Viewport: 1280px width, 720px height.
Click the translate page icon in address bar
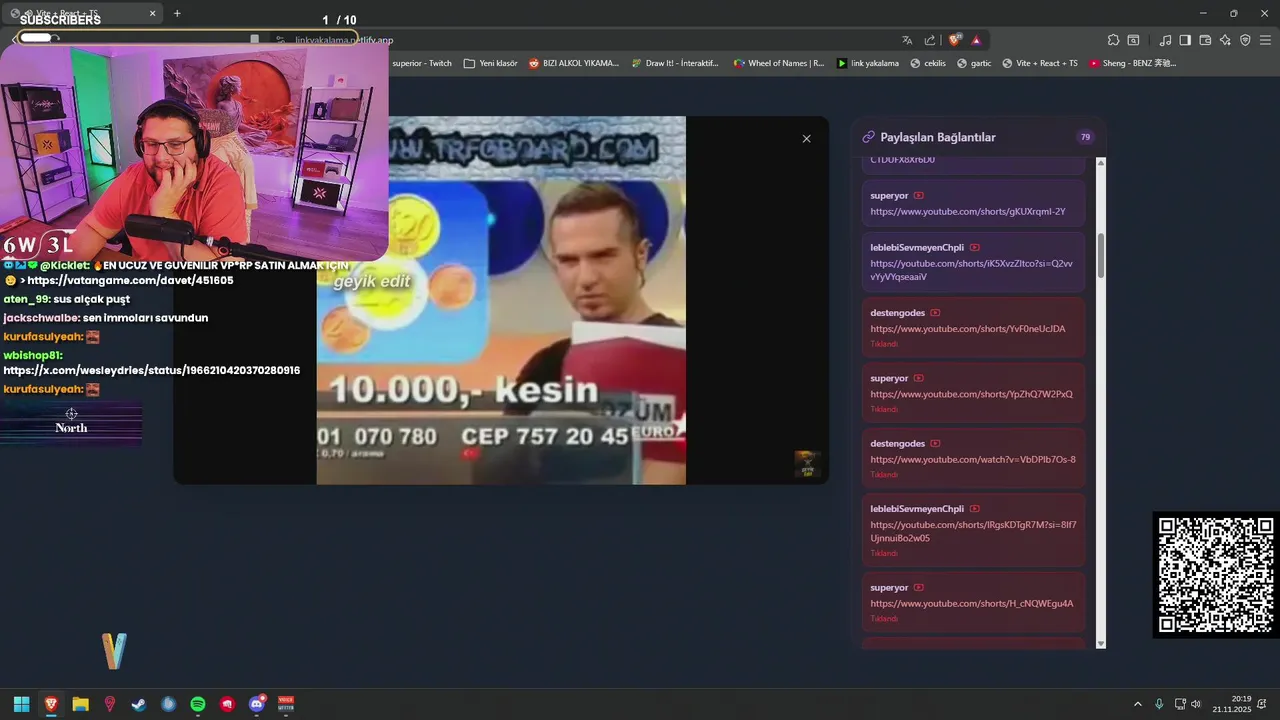click(x=907, y=40)
